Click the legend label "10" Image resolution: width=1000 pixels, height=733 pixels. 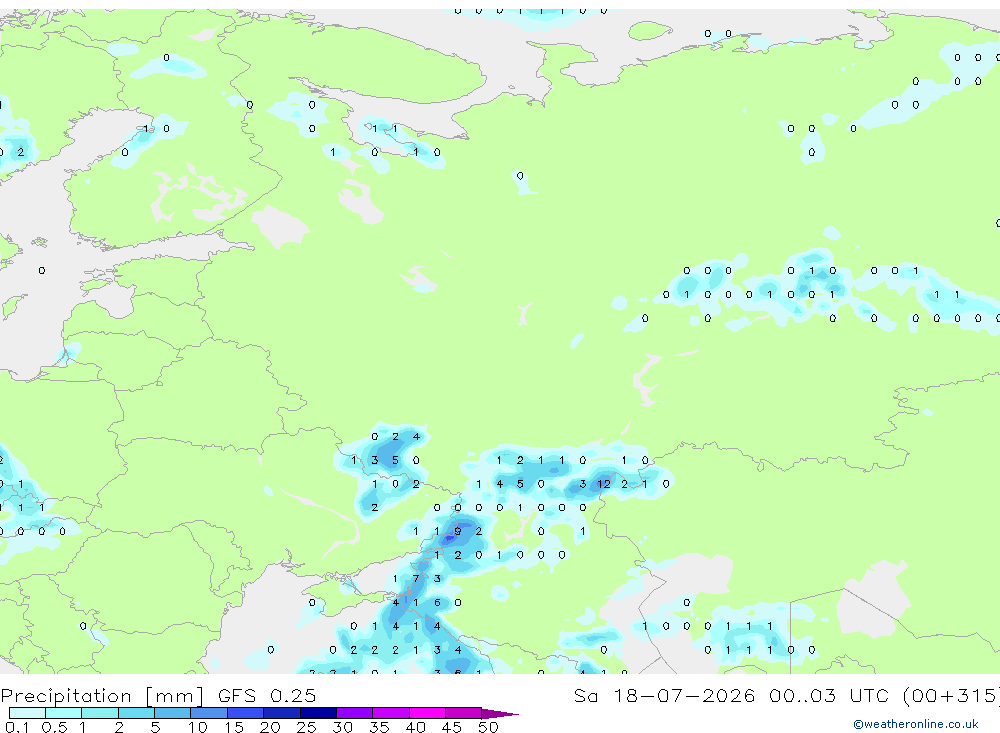(x=198, y=727)
